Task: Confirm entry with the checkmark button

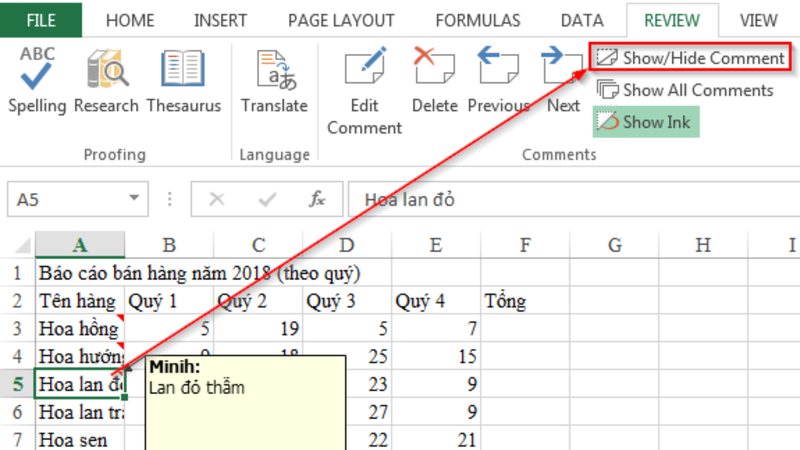Action: pyautogui.click(x=267, y=199)
